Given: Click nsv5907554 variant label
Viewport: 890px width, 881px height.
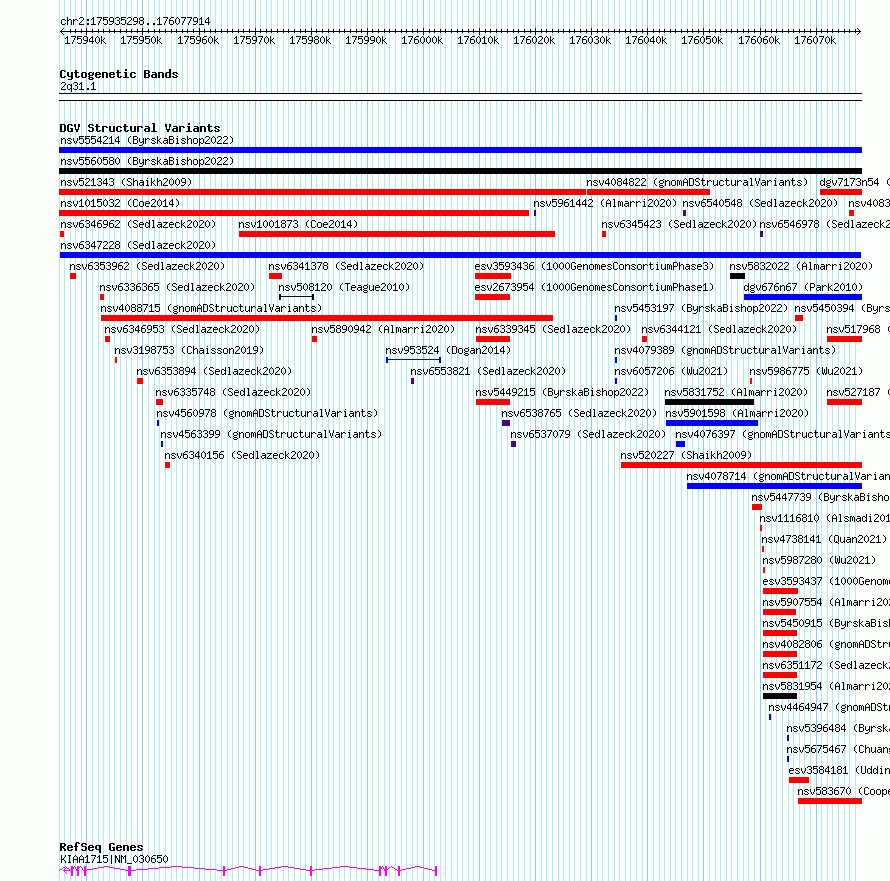Looking at the screenshot, I should point(826,602).
